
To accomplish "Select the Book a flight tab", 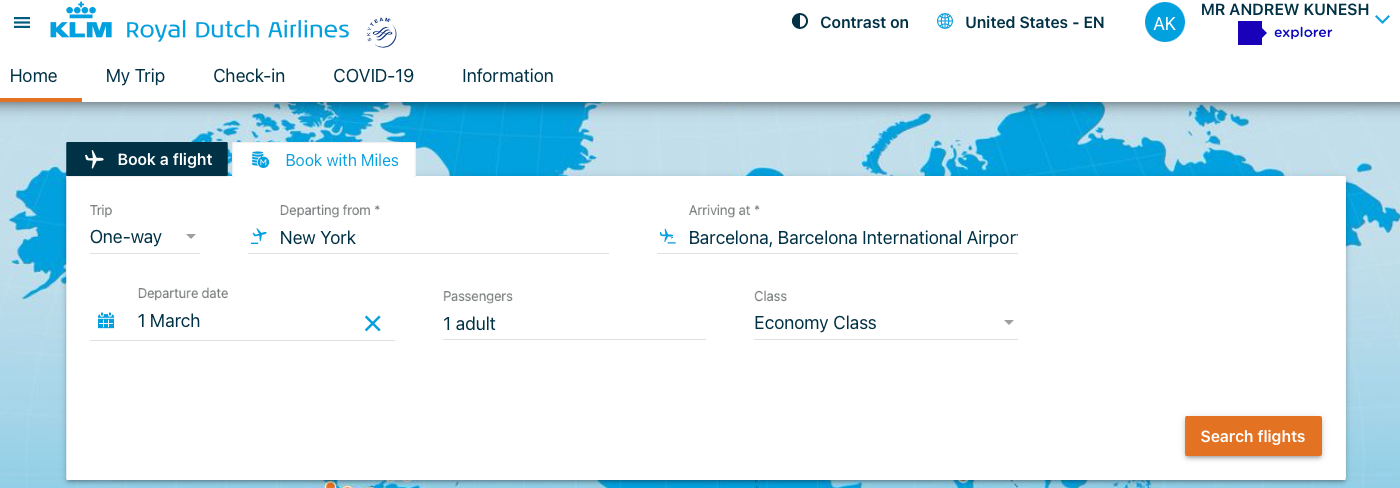I will (147, 160).
